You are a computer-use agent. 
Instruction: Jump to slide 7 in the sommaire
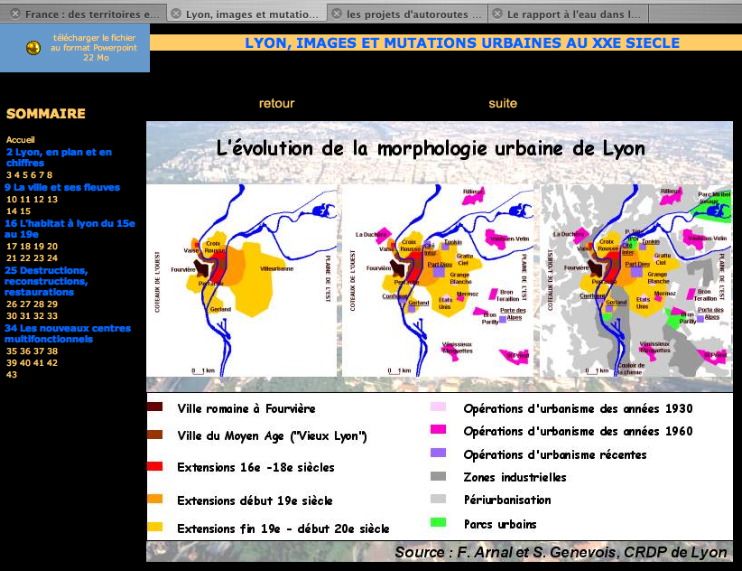[x=41, y=175]
